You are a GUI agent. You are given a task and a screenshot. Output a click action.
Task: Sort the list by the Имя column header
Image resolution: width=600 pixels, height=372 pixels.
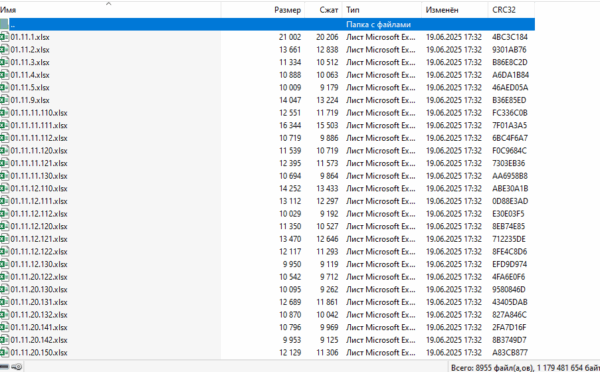tap(110, 10)
